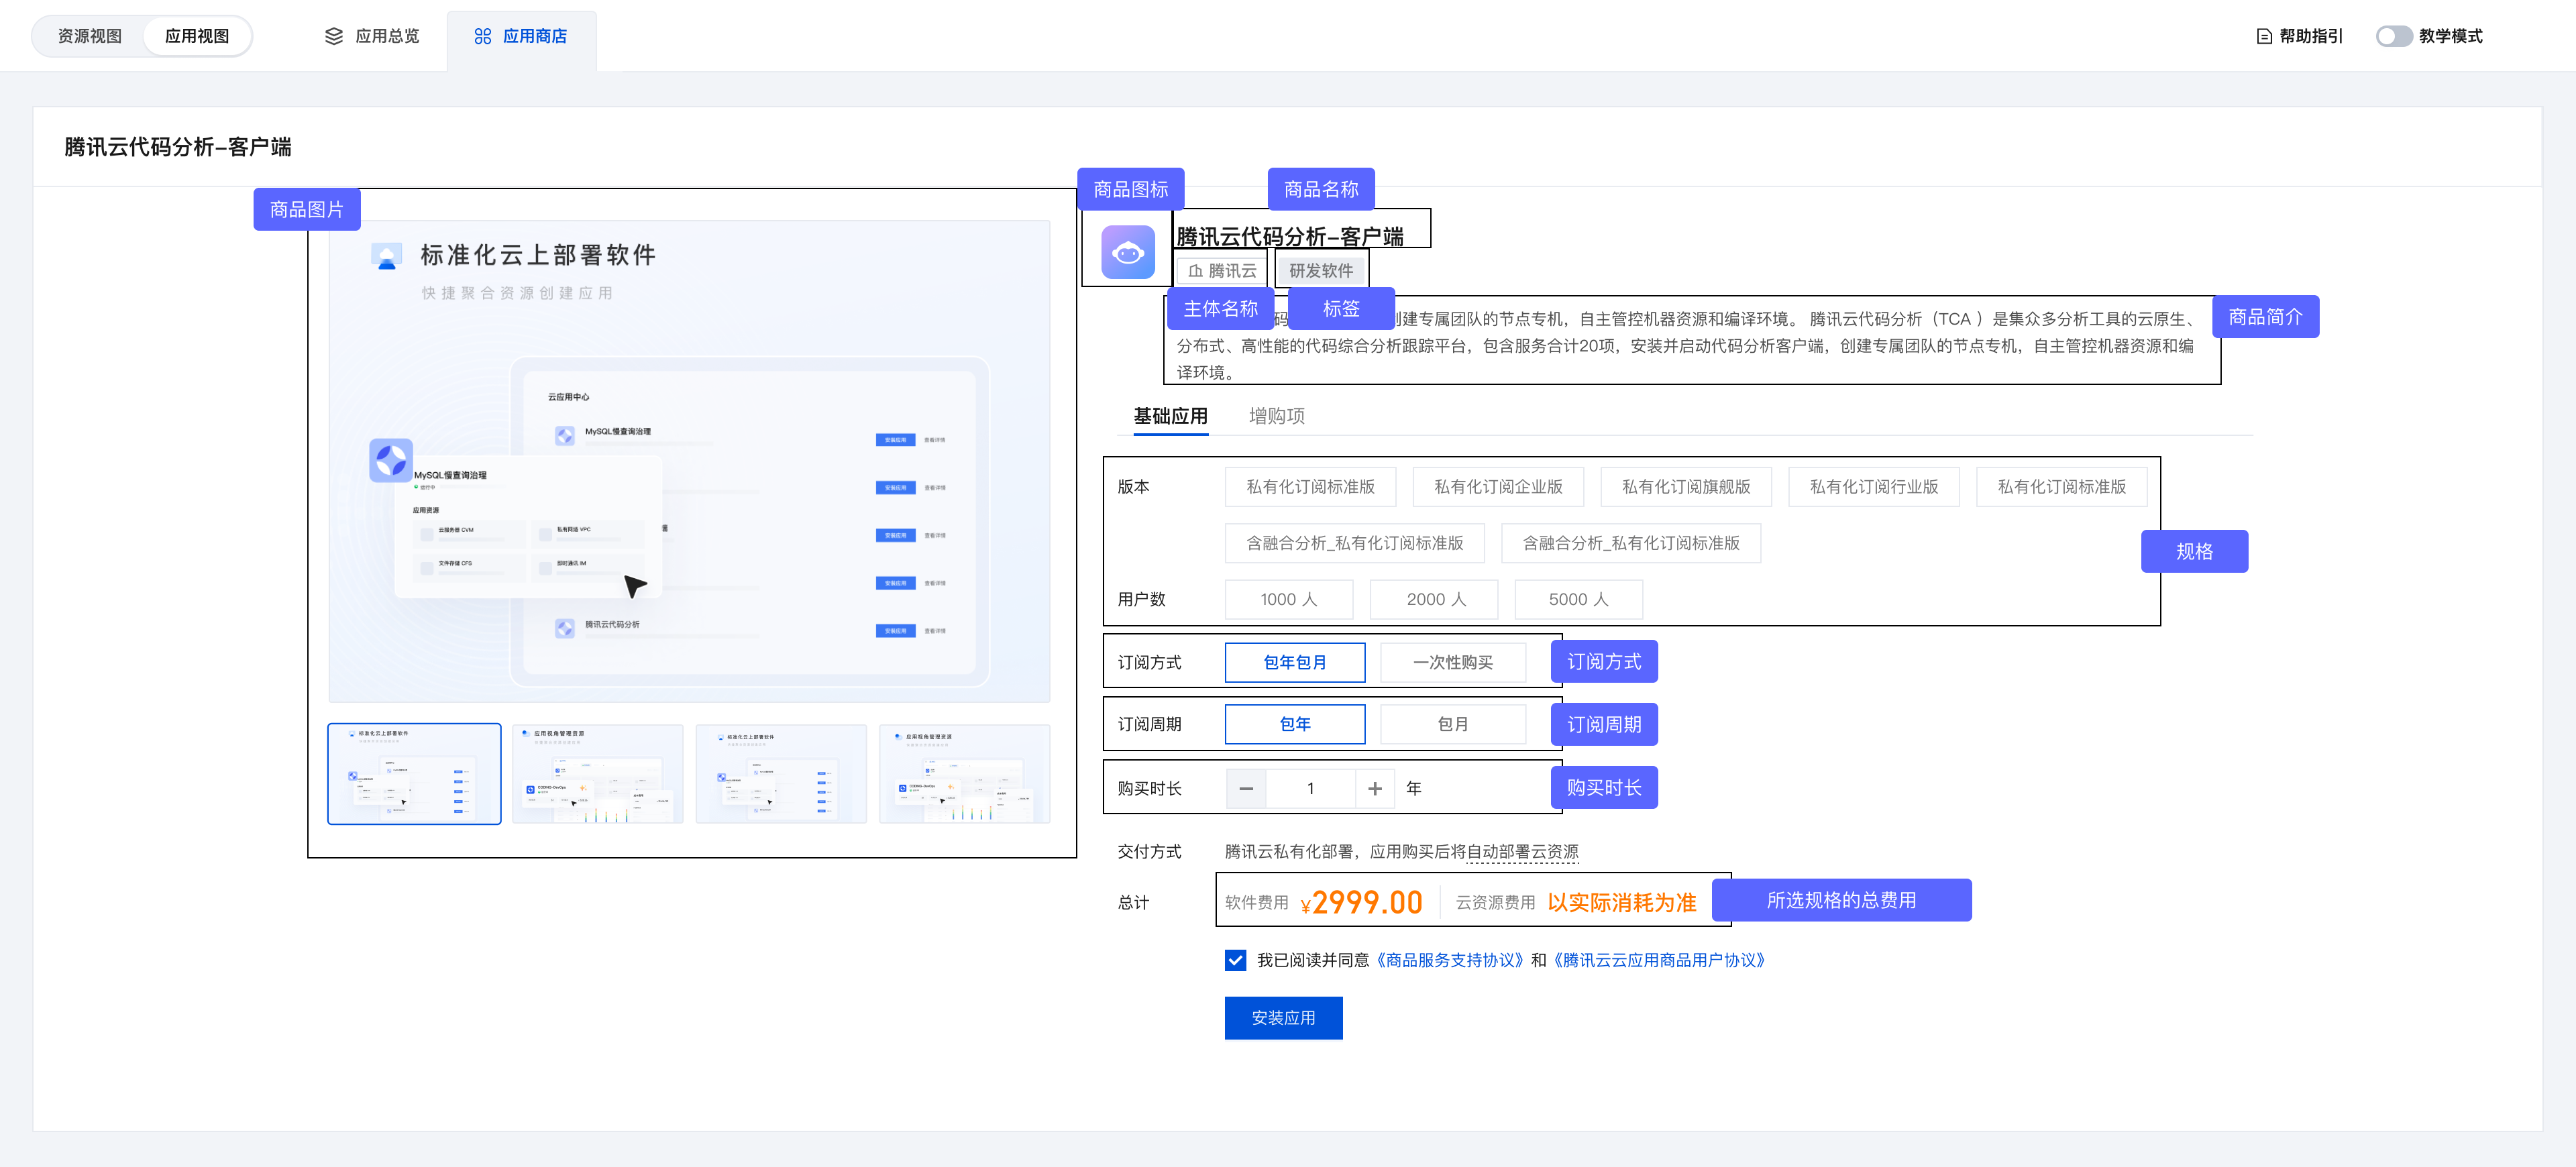Screen dimensions: 2576x1167
Task: Click the minus button for 购买时长
Action: (1246, 788)
